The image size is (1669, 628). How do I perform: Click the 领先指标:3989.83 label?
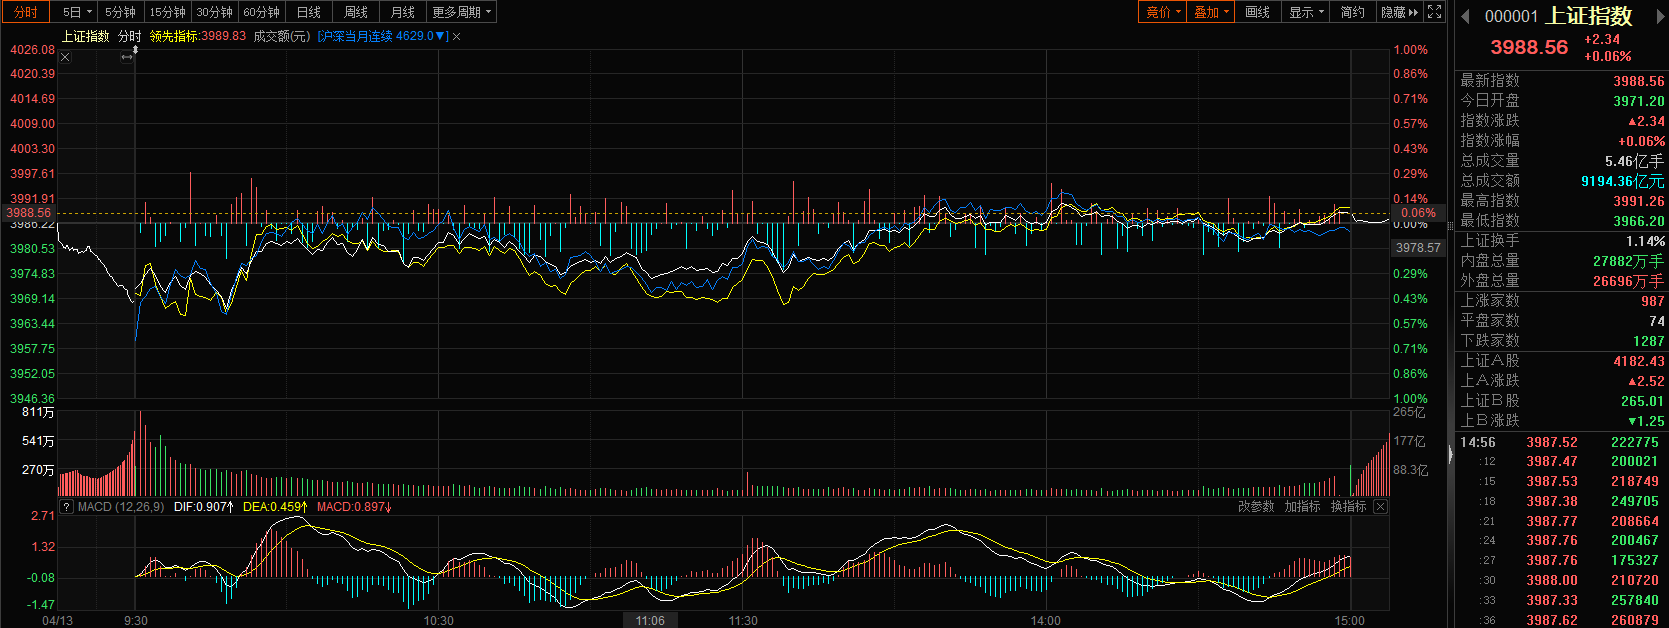click(197, 36)
